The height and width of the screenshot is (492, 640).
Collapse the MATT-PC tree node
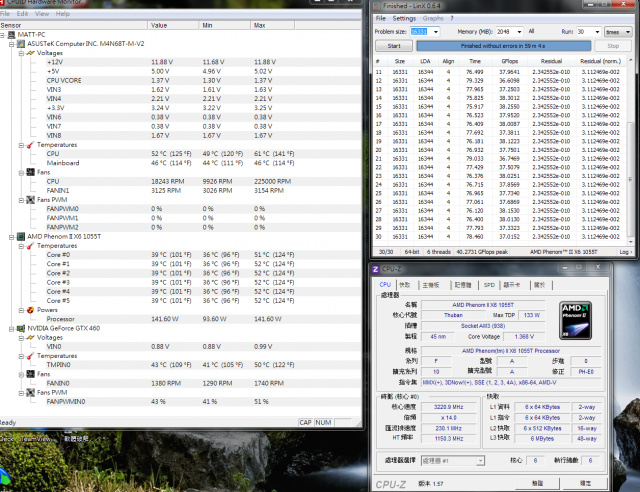[x=2, y=35]
